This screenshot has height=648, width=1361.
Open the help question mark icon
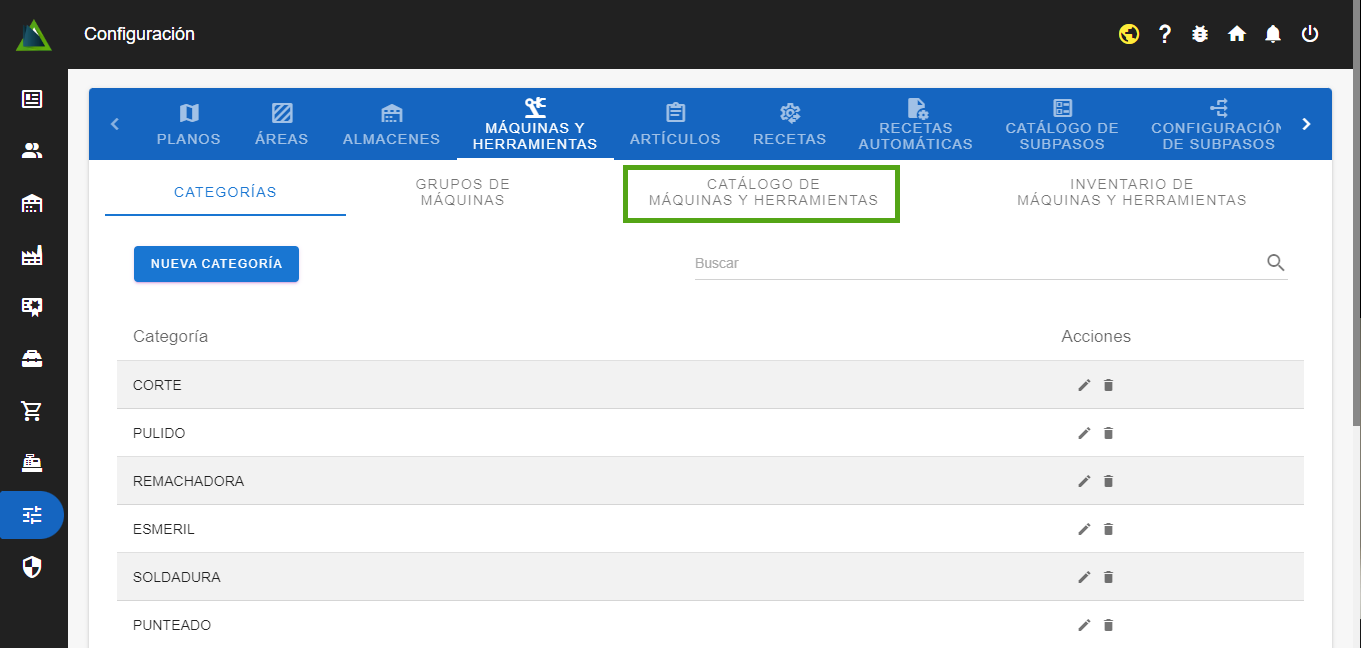[x=1165, y=34]
